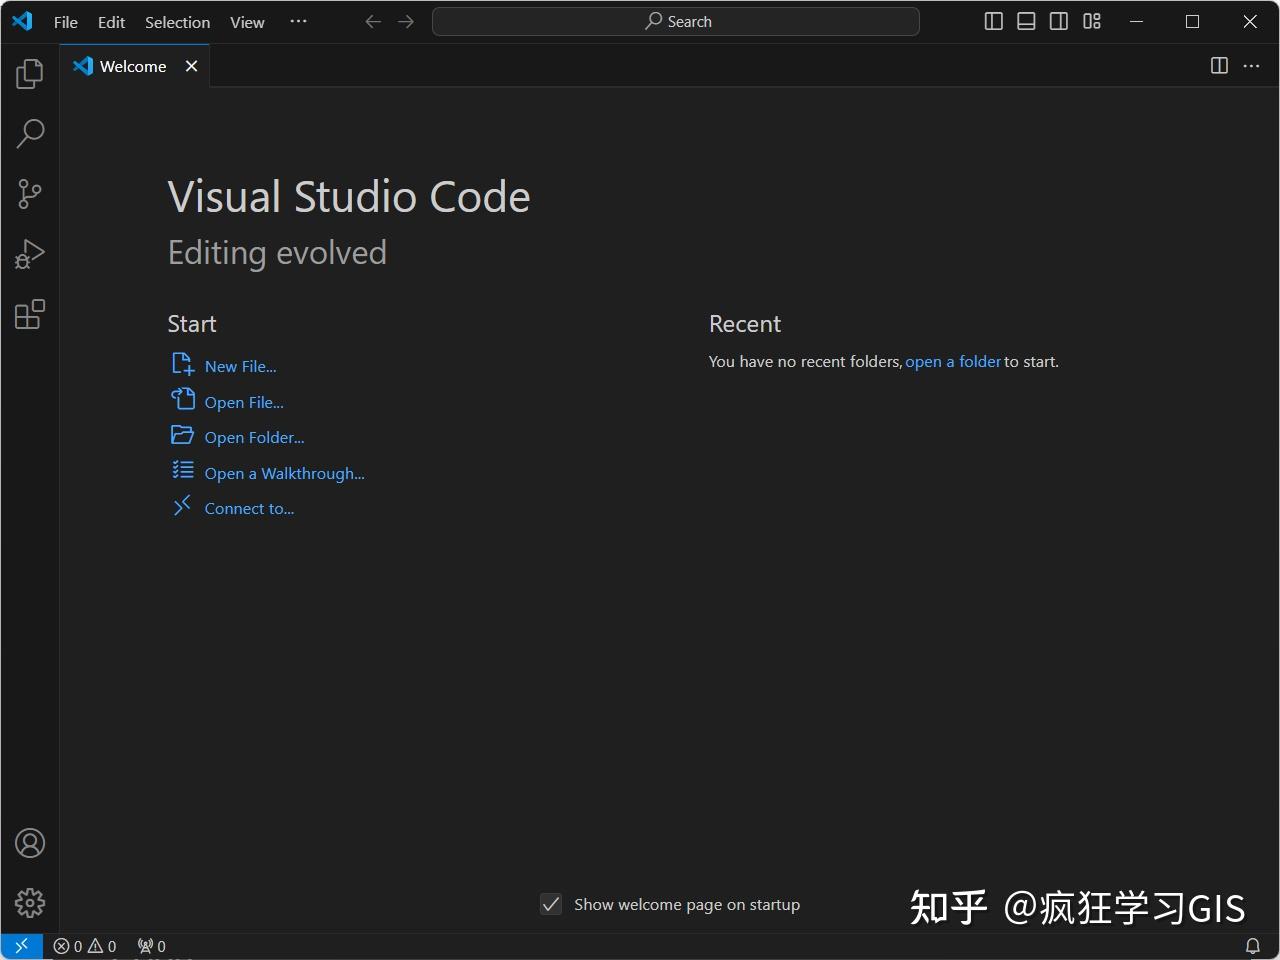Uncheck Show welcome page on startup
The width and height of the screenshot is (1280, 960).
(551, 904)
